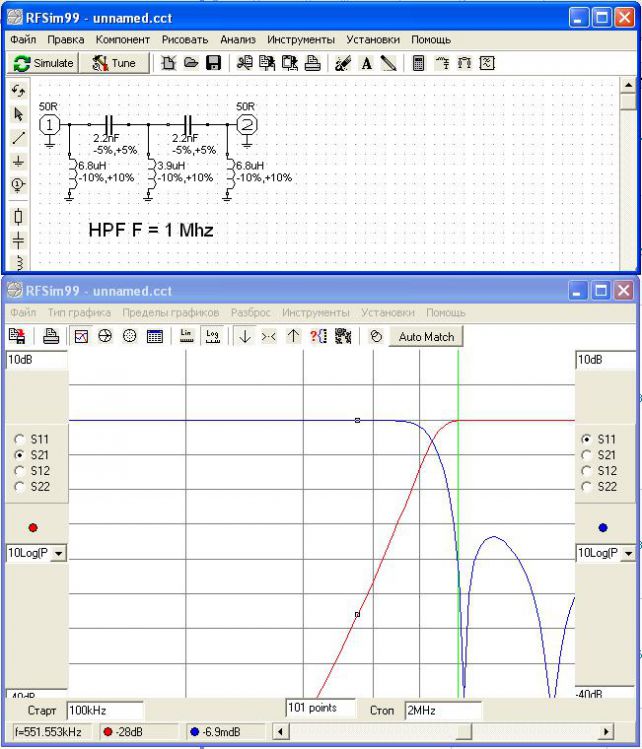Open the Tune tool
Image resolution: width=642 pixels, height=749 pixels.
pos(114,63)
